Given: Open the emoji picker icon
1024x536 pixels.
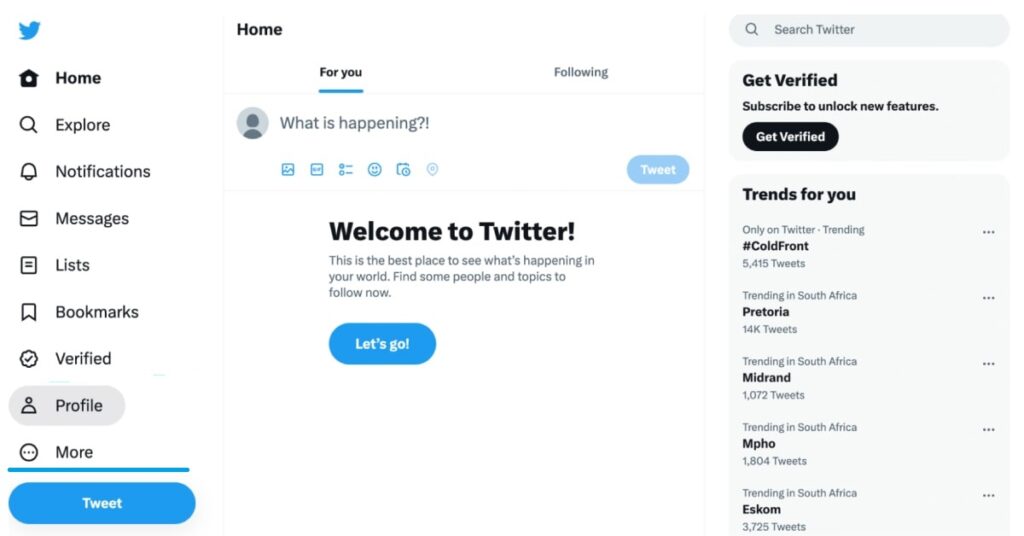Looking at the screenshot, I should (374, 170).
